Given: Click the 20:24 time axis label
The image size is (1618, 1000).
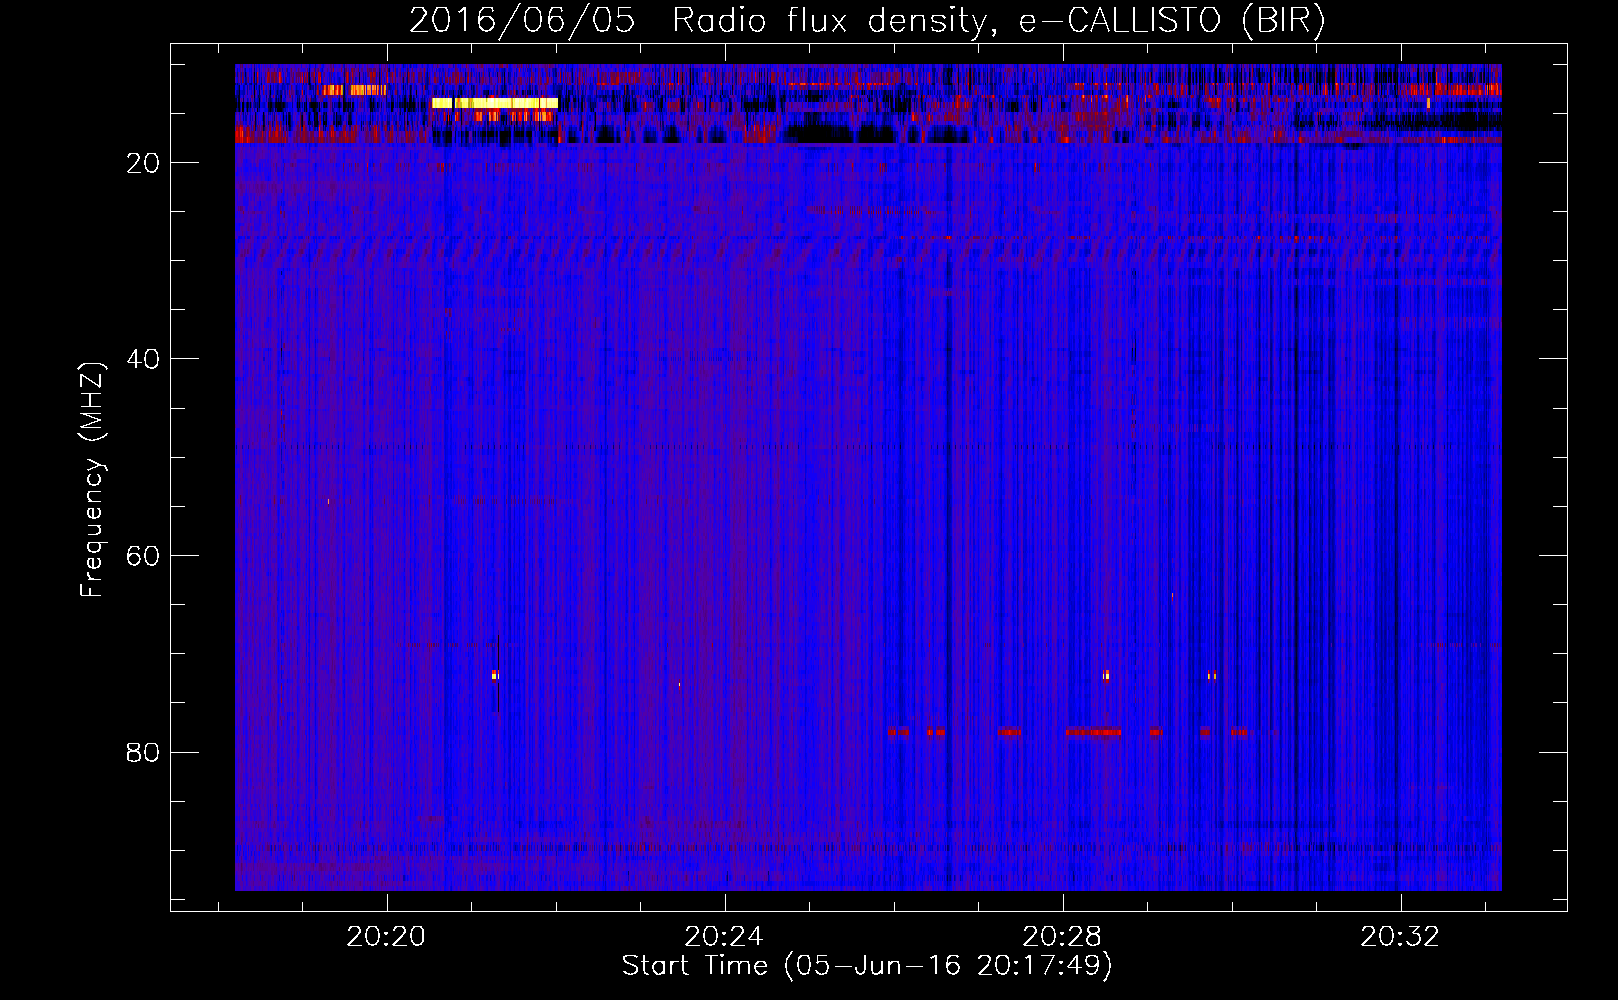Looking at the screenshot, I should pos(723,937).
